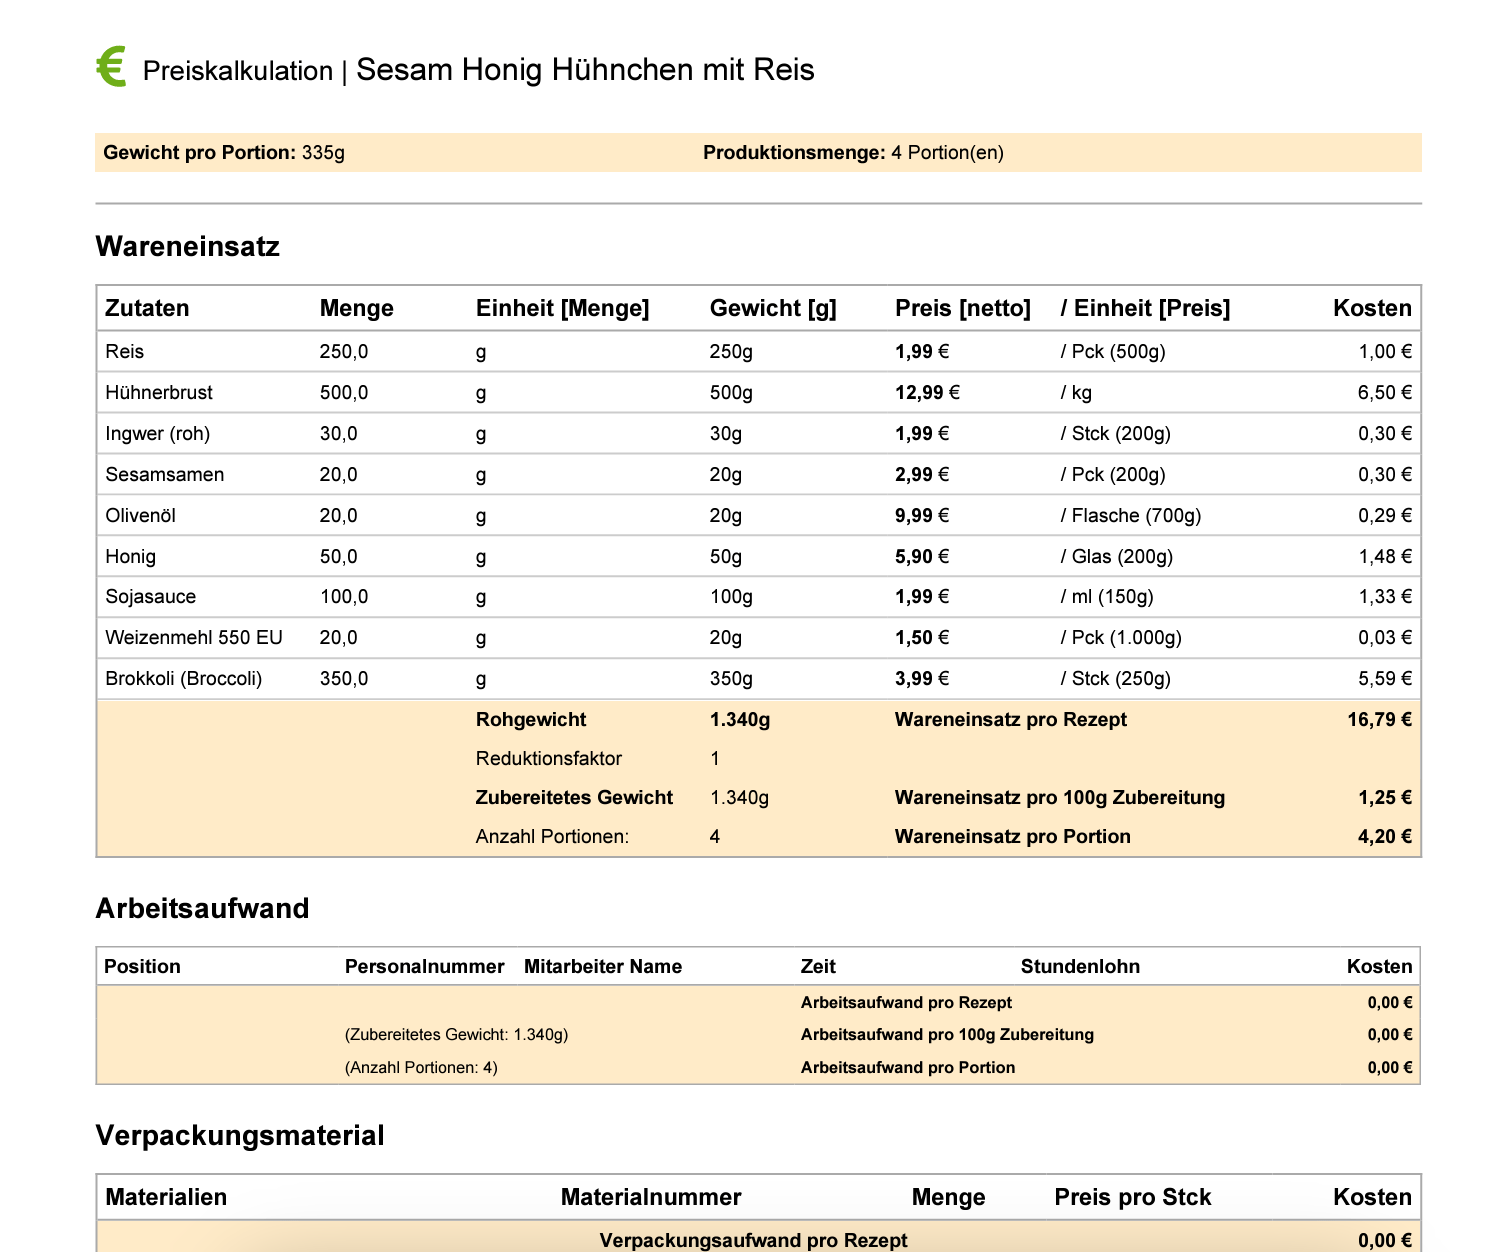Click 'Arbeitsaufwand pro Rezept' label
The height and width of the screenshot is (1252, 1488).
click(906, 1003)
